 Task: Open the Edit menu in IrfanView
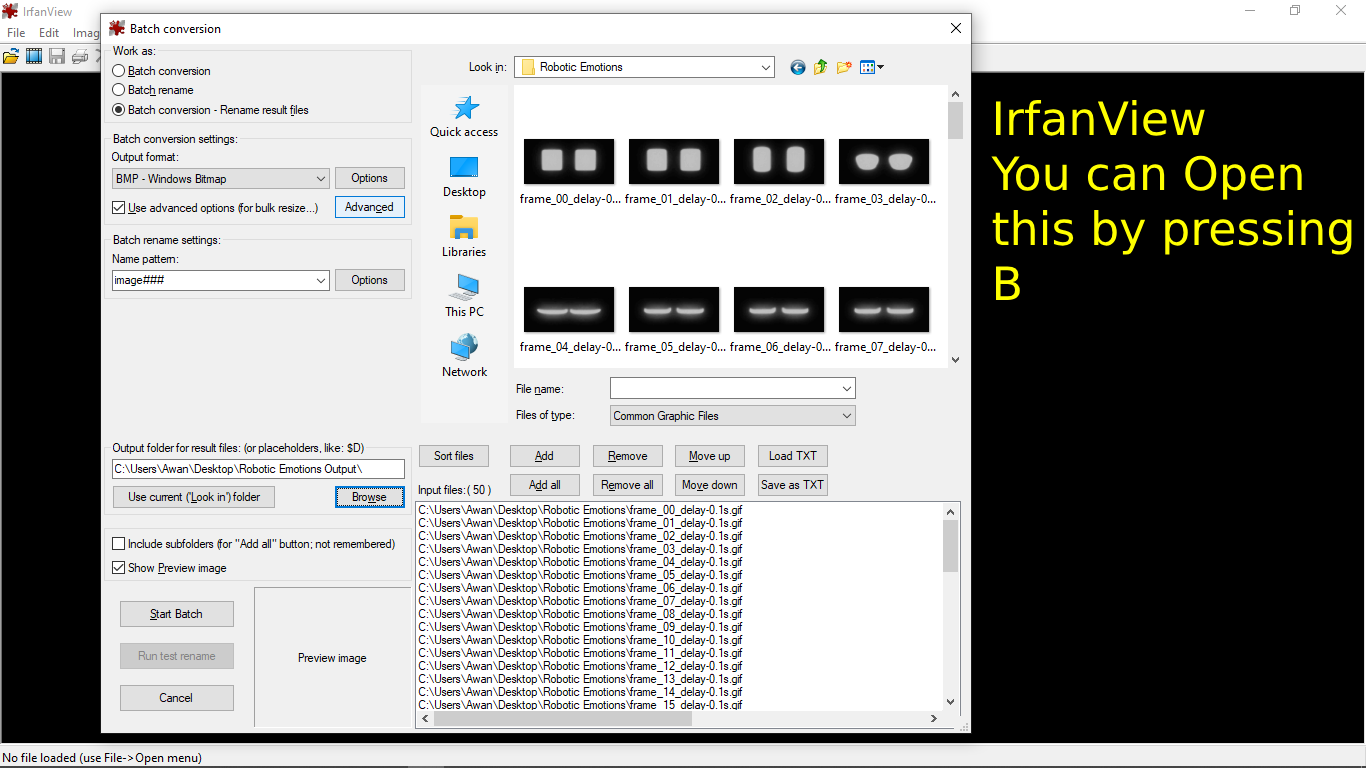coord(49,33)
